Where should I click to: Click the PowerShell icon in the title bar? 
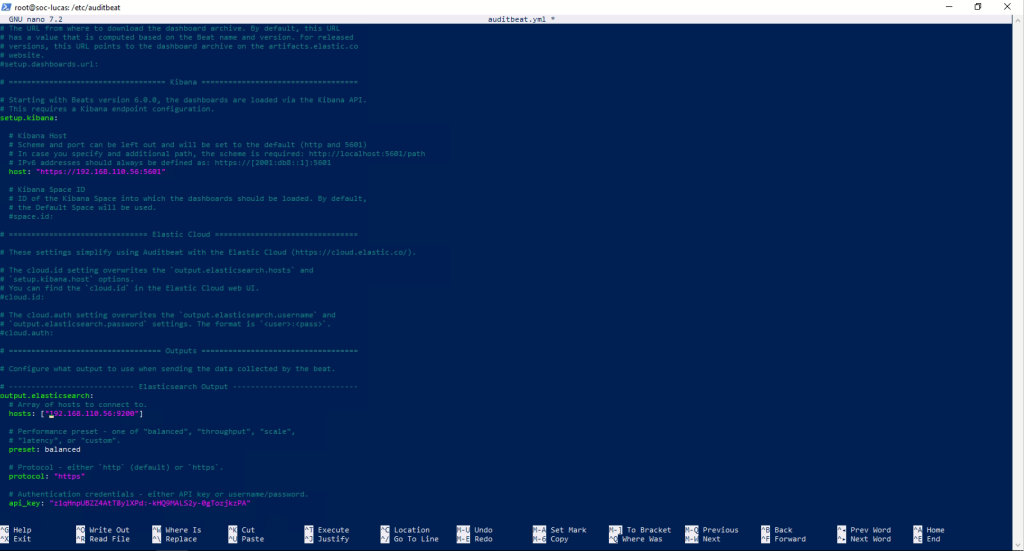8,7
